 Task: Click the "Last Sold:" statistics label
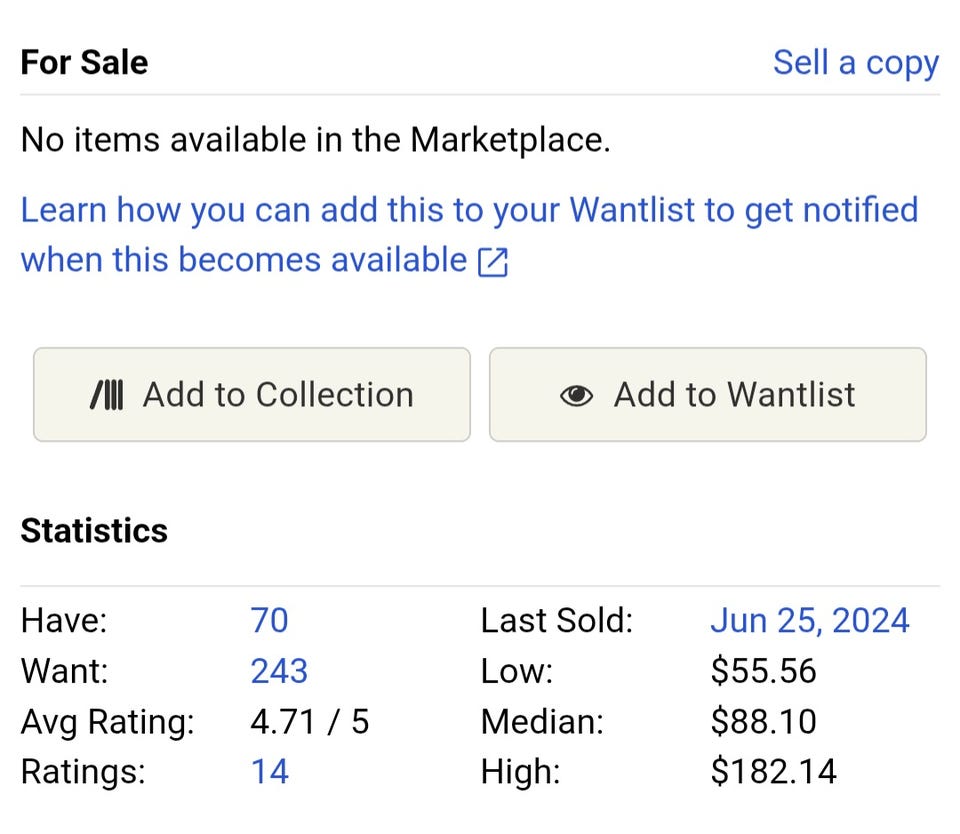coord(557,621)
